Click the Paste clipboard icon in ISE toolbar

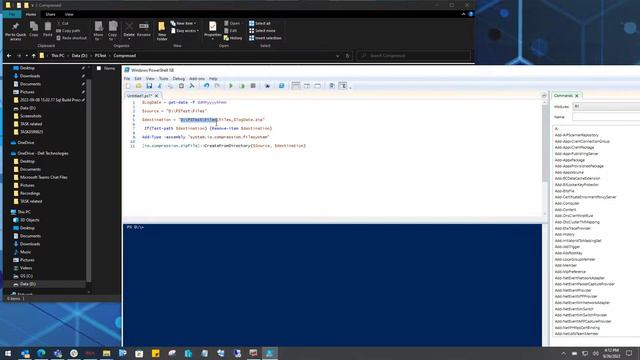point(181,86)
